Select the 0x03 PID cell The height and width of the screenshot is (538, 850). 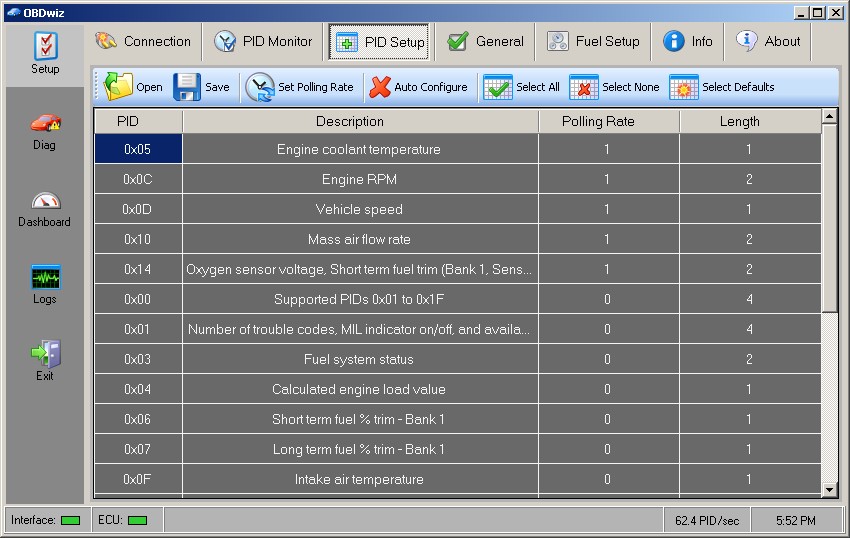tap(138, 359)
